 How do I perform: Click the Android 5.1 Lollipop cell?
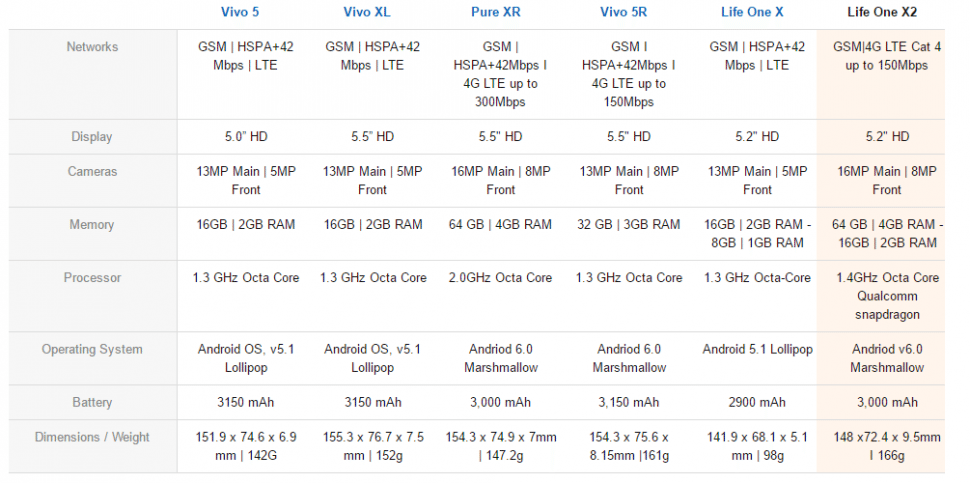point(757,349)
